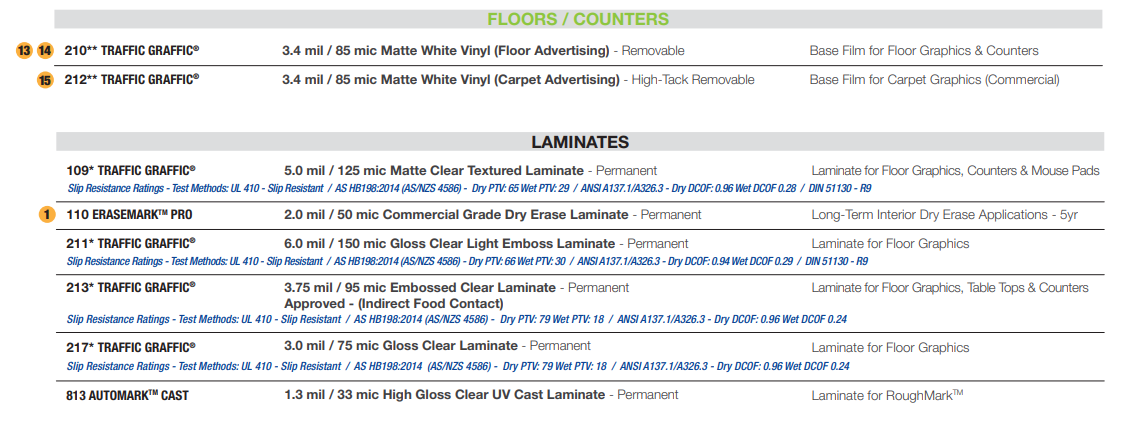1128x441 pixels.
Task: Click the orange number 15 badge
Action: (45, 80)
